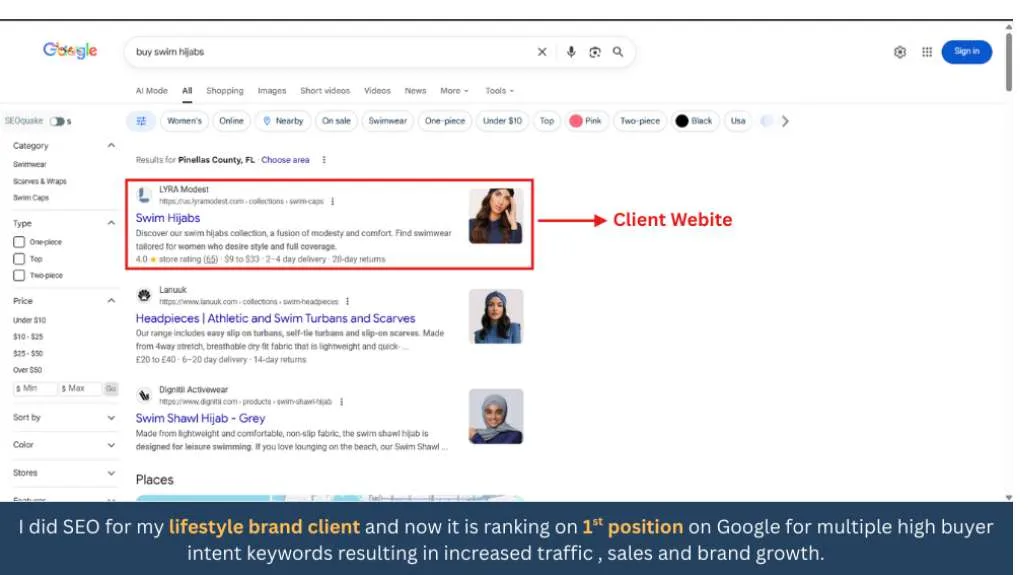Click the page vertical scrollbar
Screen dimensions: 1032x575
tap(1008, 61)
